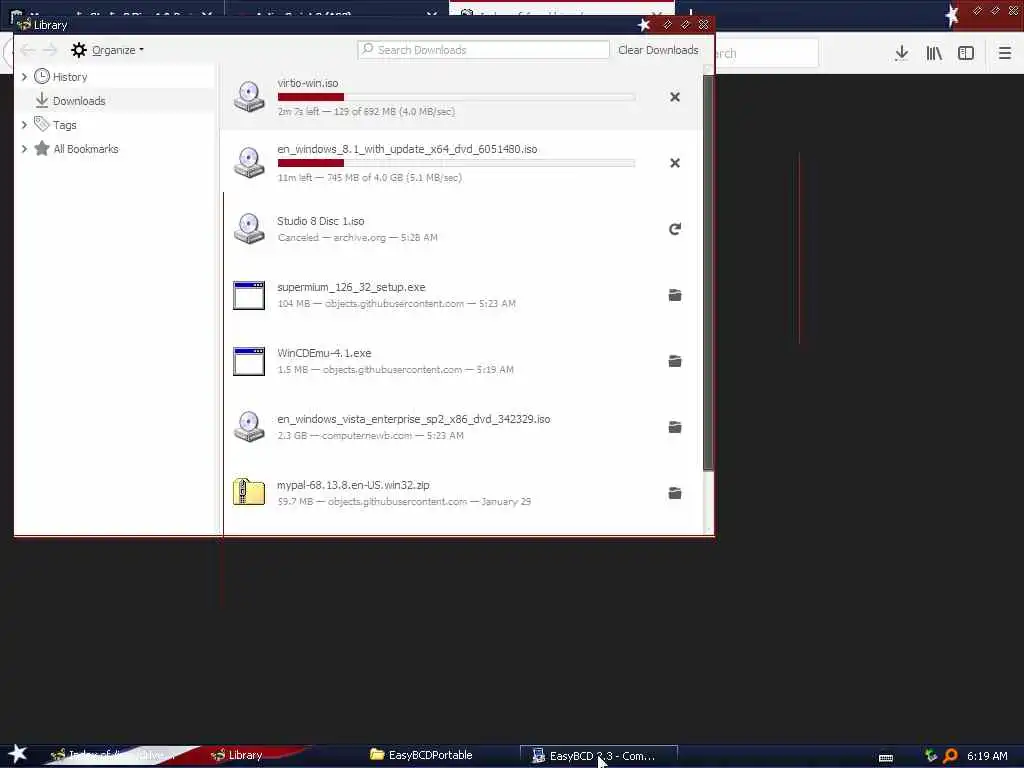Open containing folder for Vista enterprise iso
Viewport: 1024px width, 768px height.
tap(675, 427)
